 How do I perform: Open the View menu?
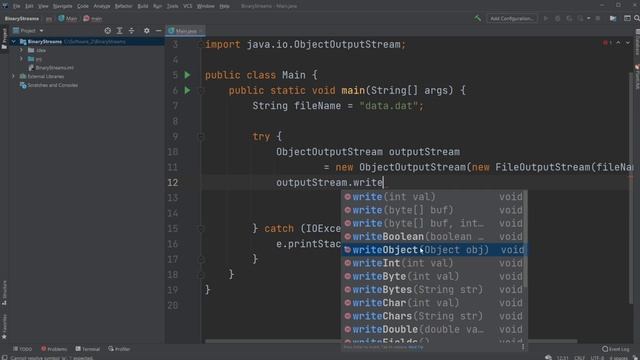(x=43, y=6)
